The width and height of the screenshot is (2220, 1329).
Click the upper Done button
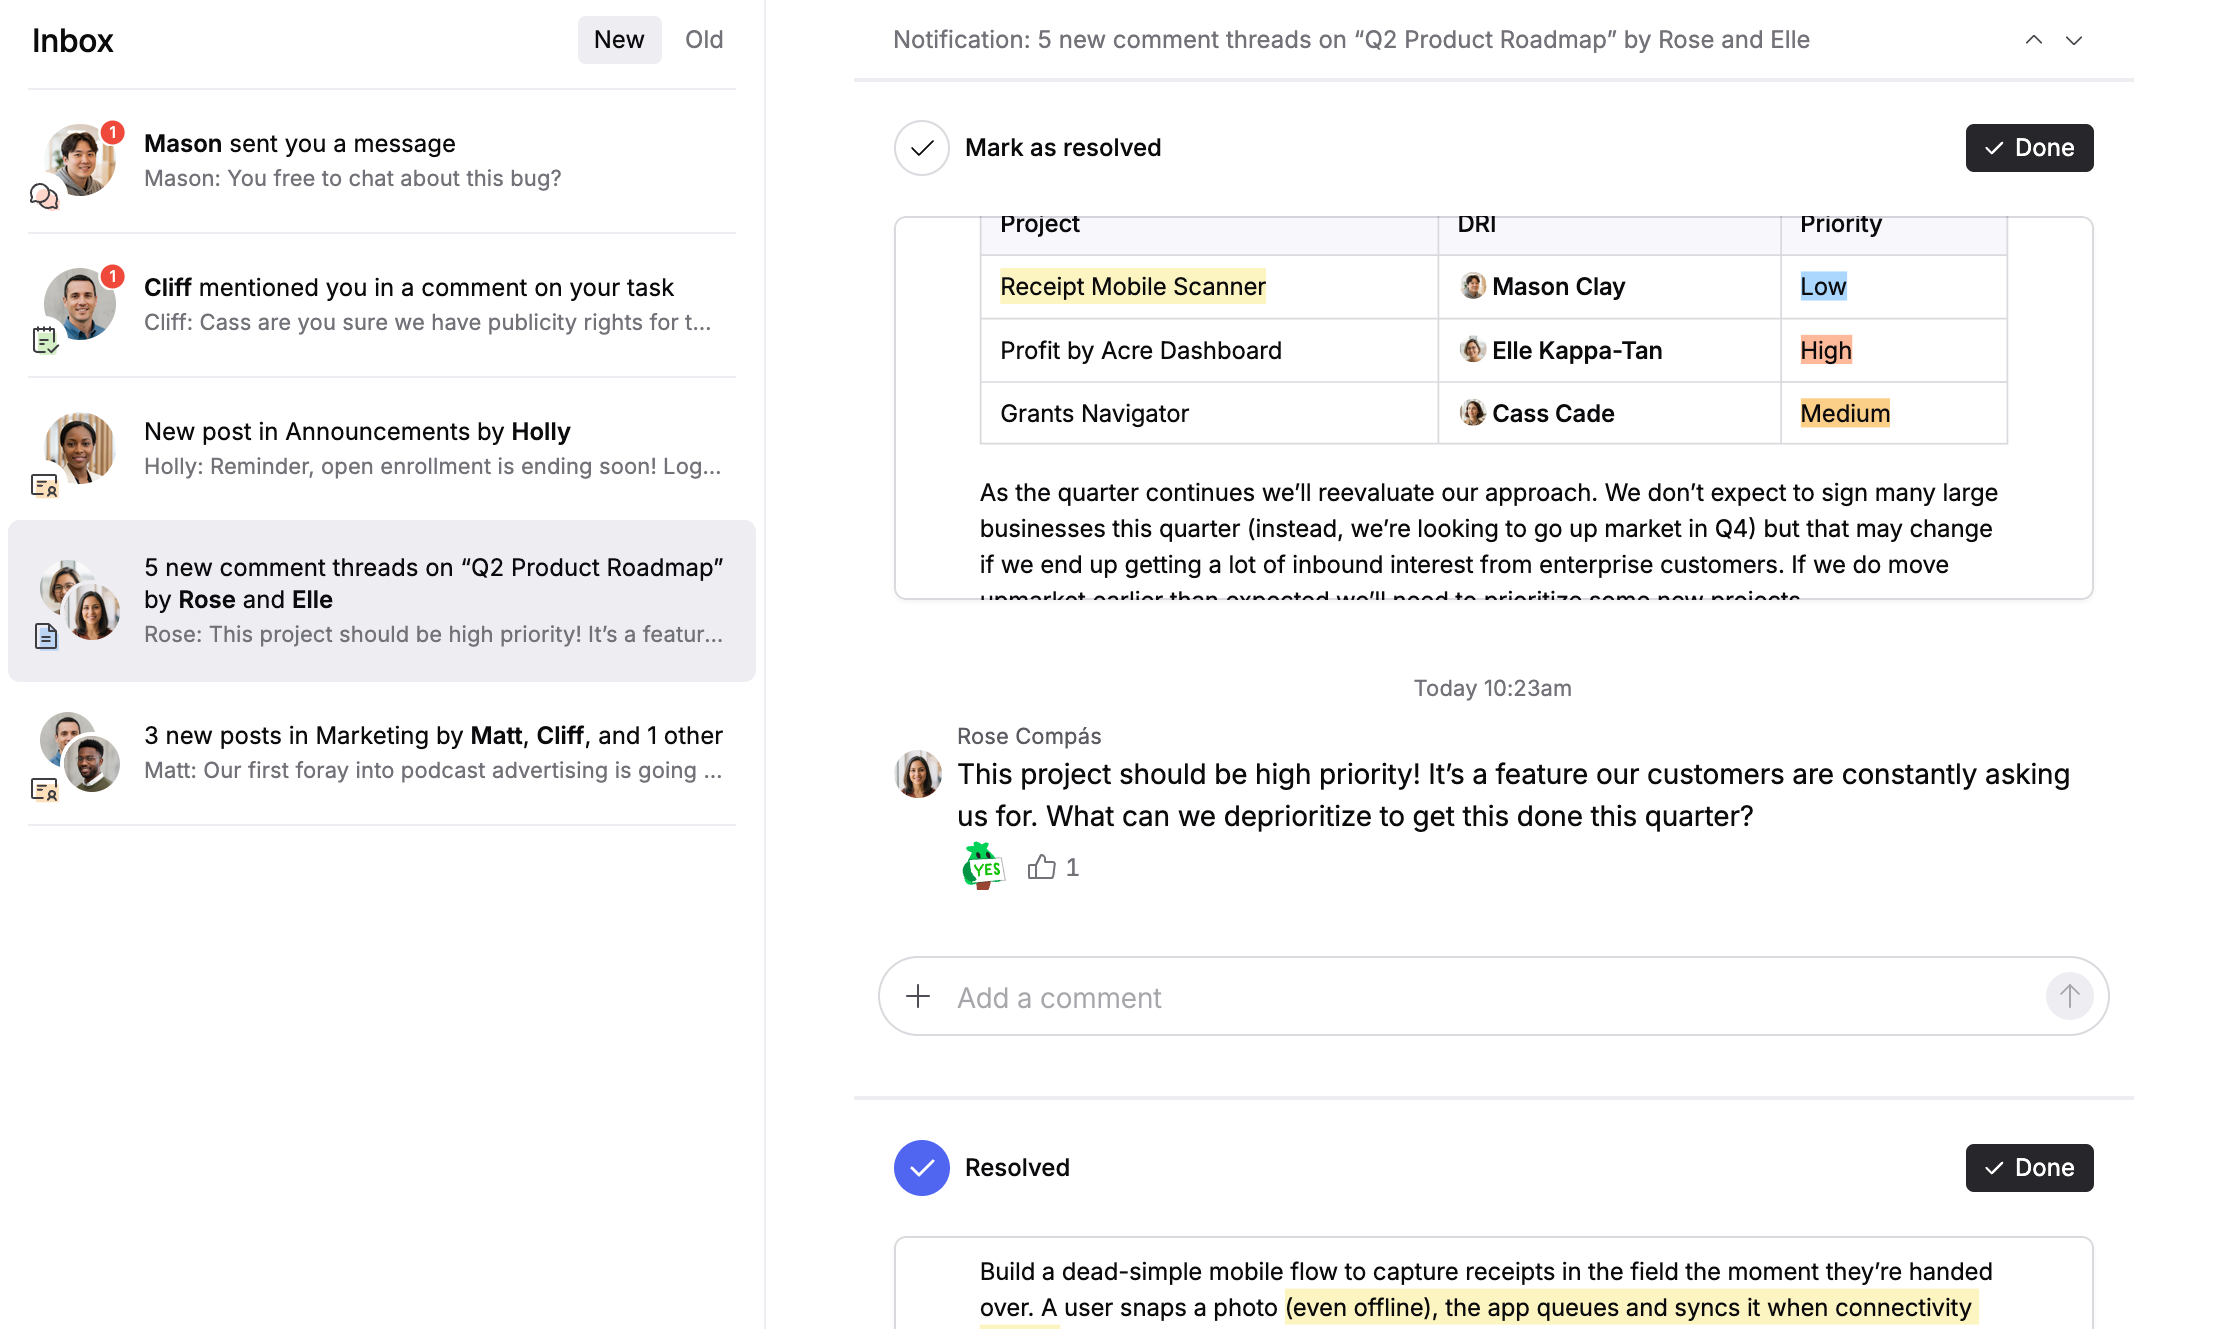point(2029,148)
